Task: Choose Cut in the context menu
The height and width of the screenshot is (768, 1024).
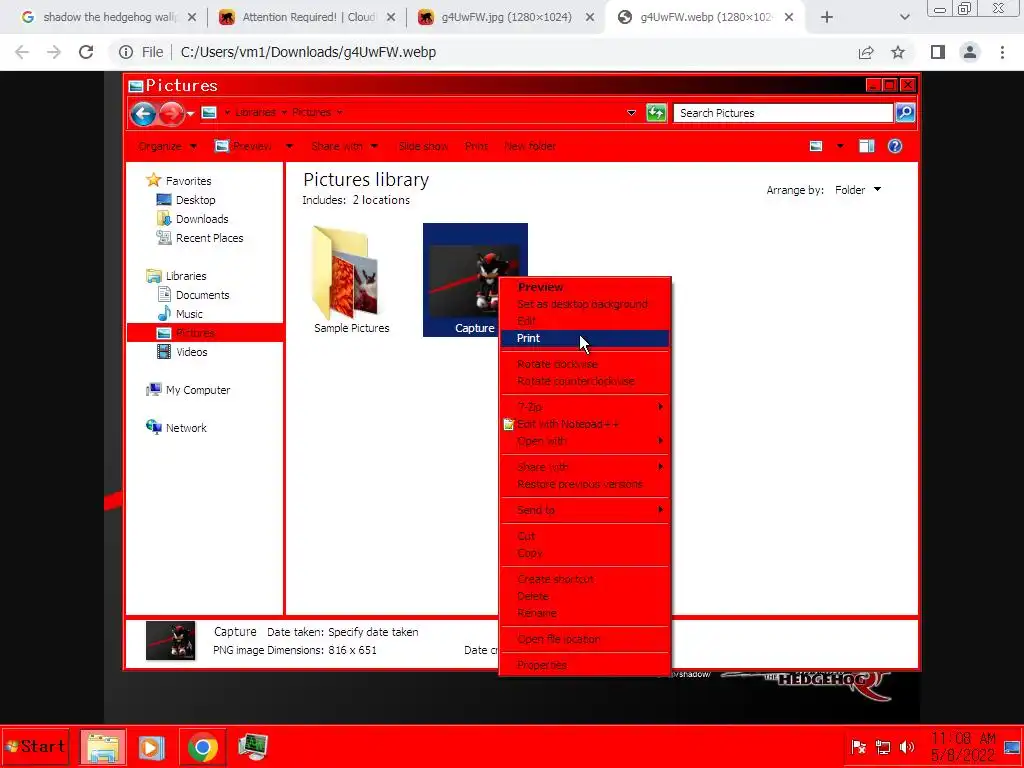Action: (584, 536)
